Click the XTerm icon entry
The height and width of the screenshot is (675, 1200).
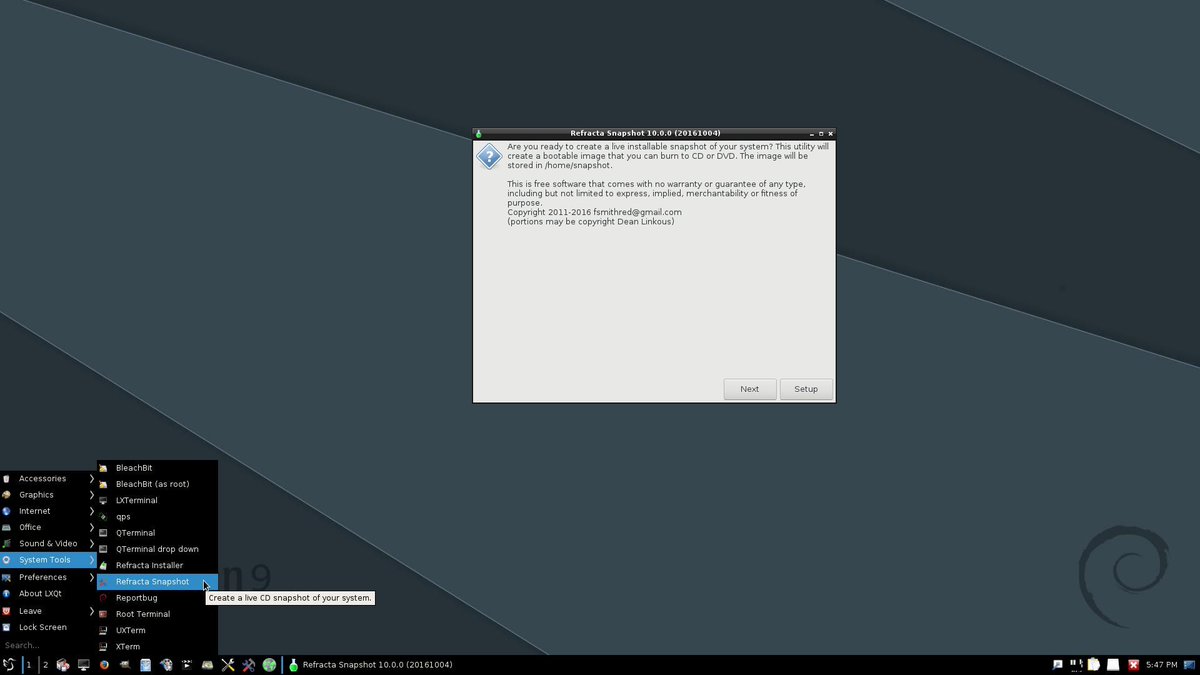[x=103, y=647]
